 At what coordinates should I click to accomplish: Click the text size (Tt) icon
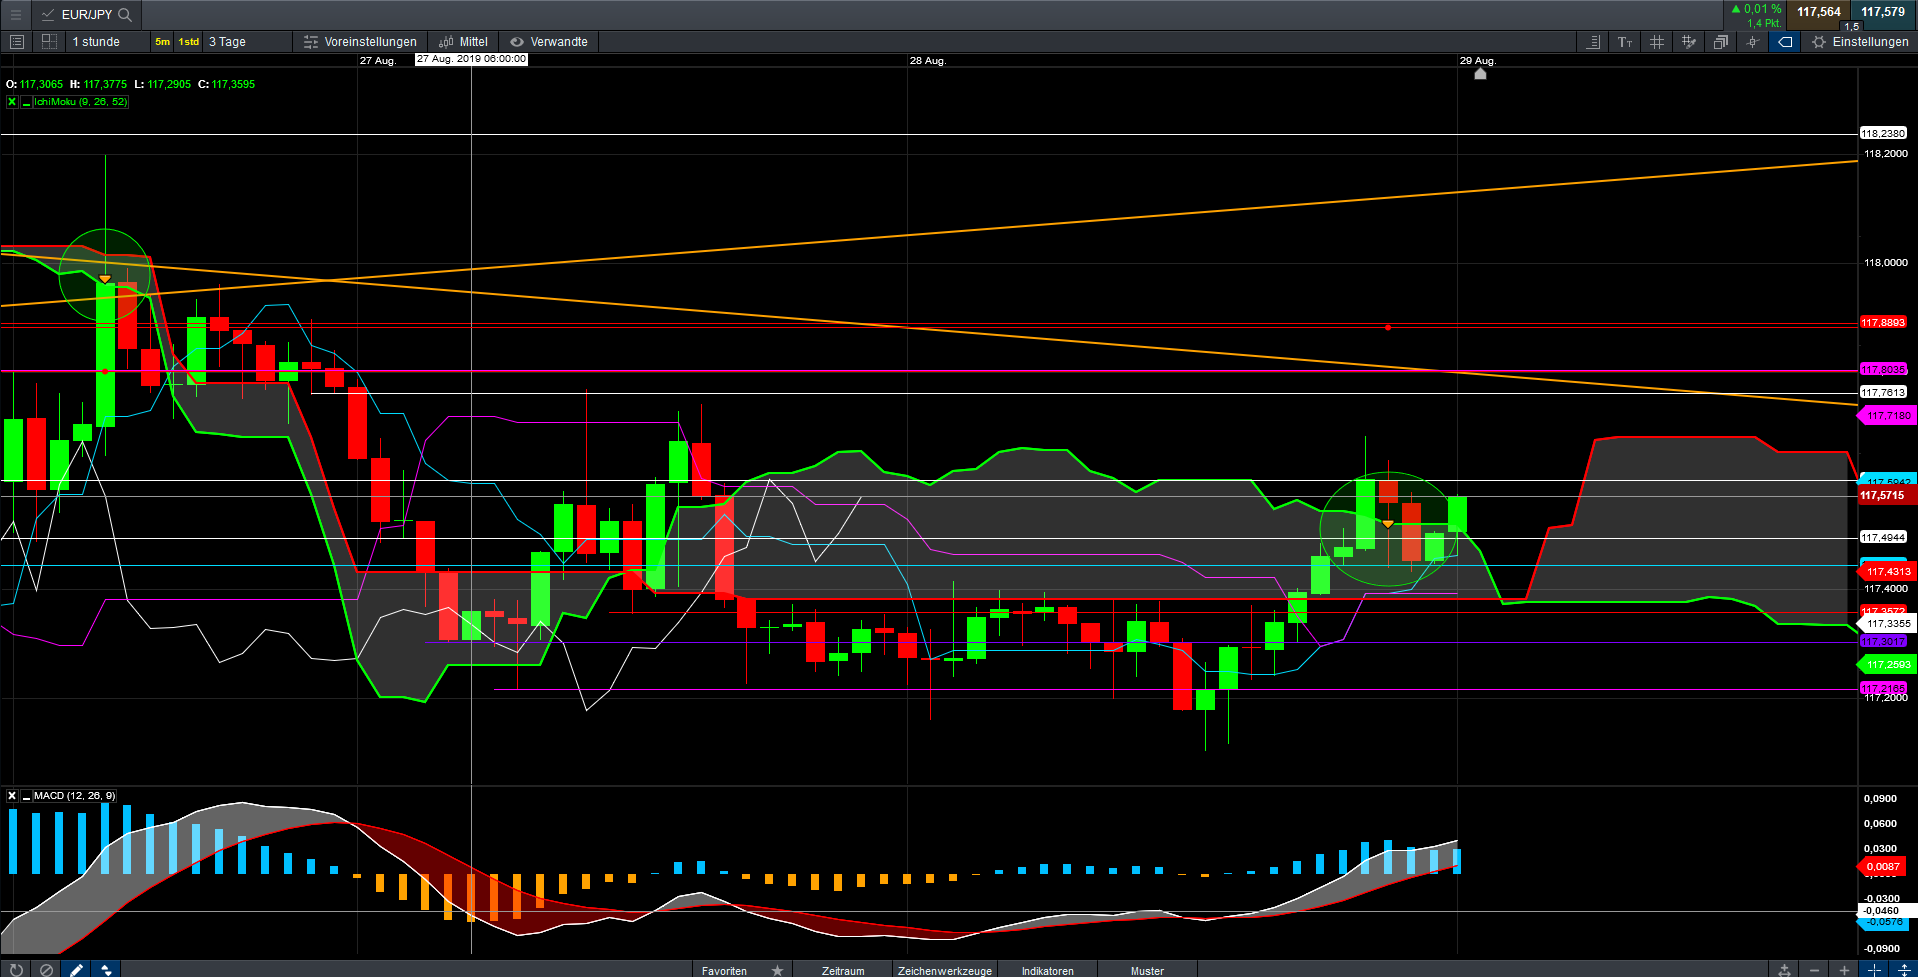coord(1625,42)
